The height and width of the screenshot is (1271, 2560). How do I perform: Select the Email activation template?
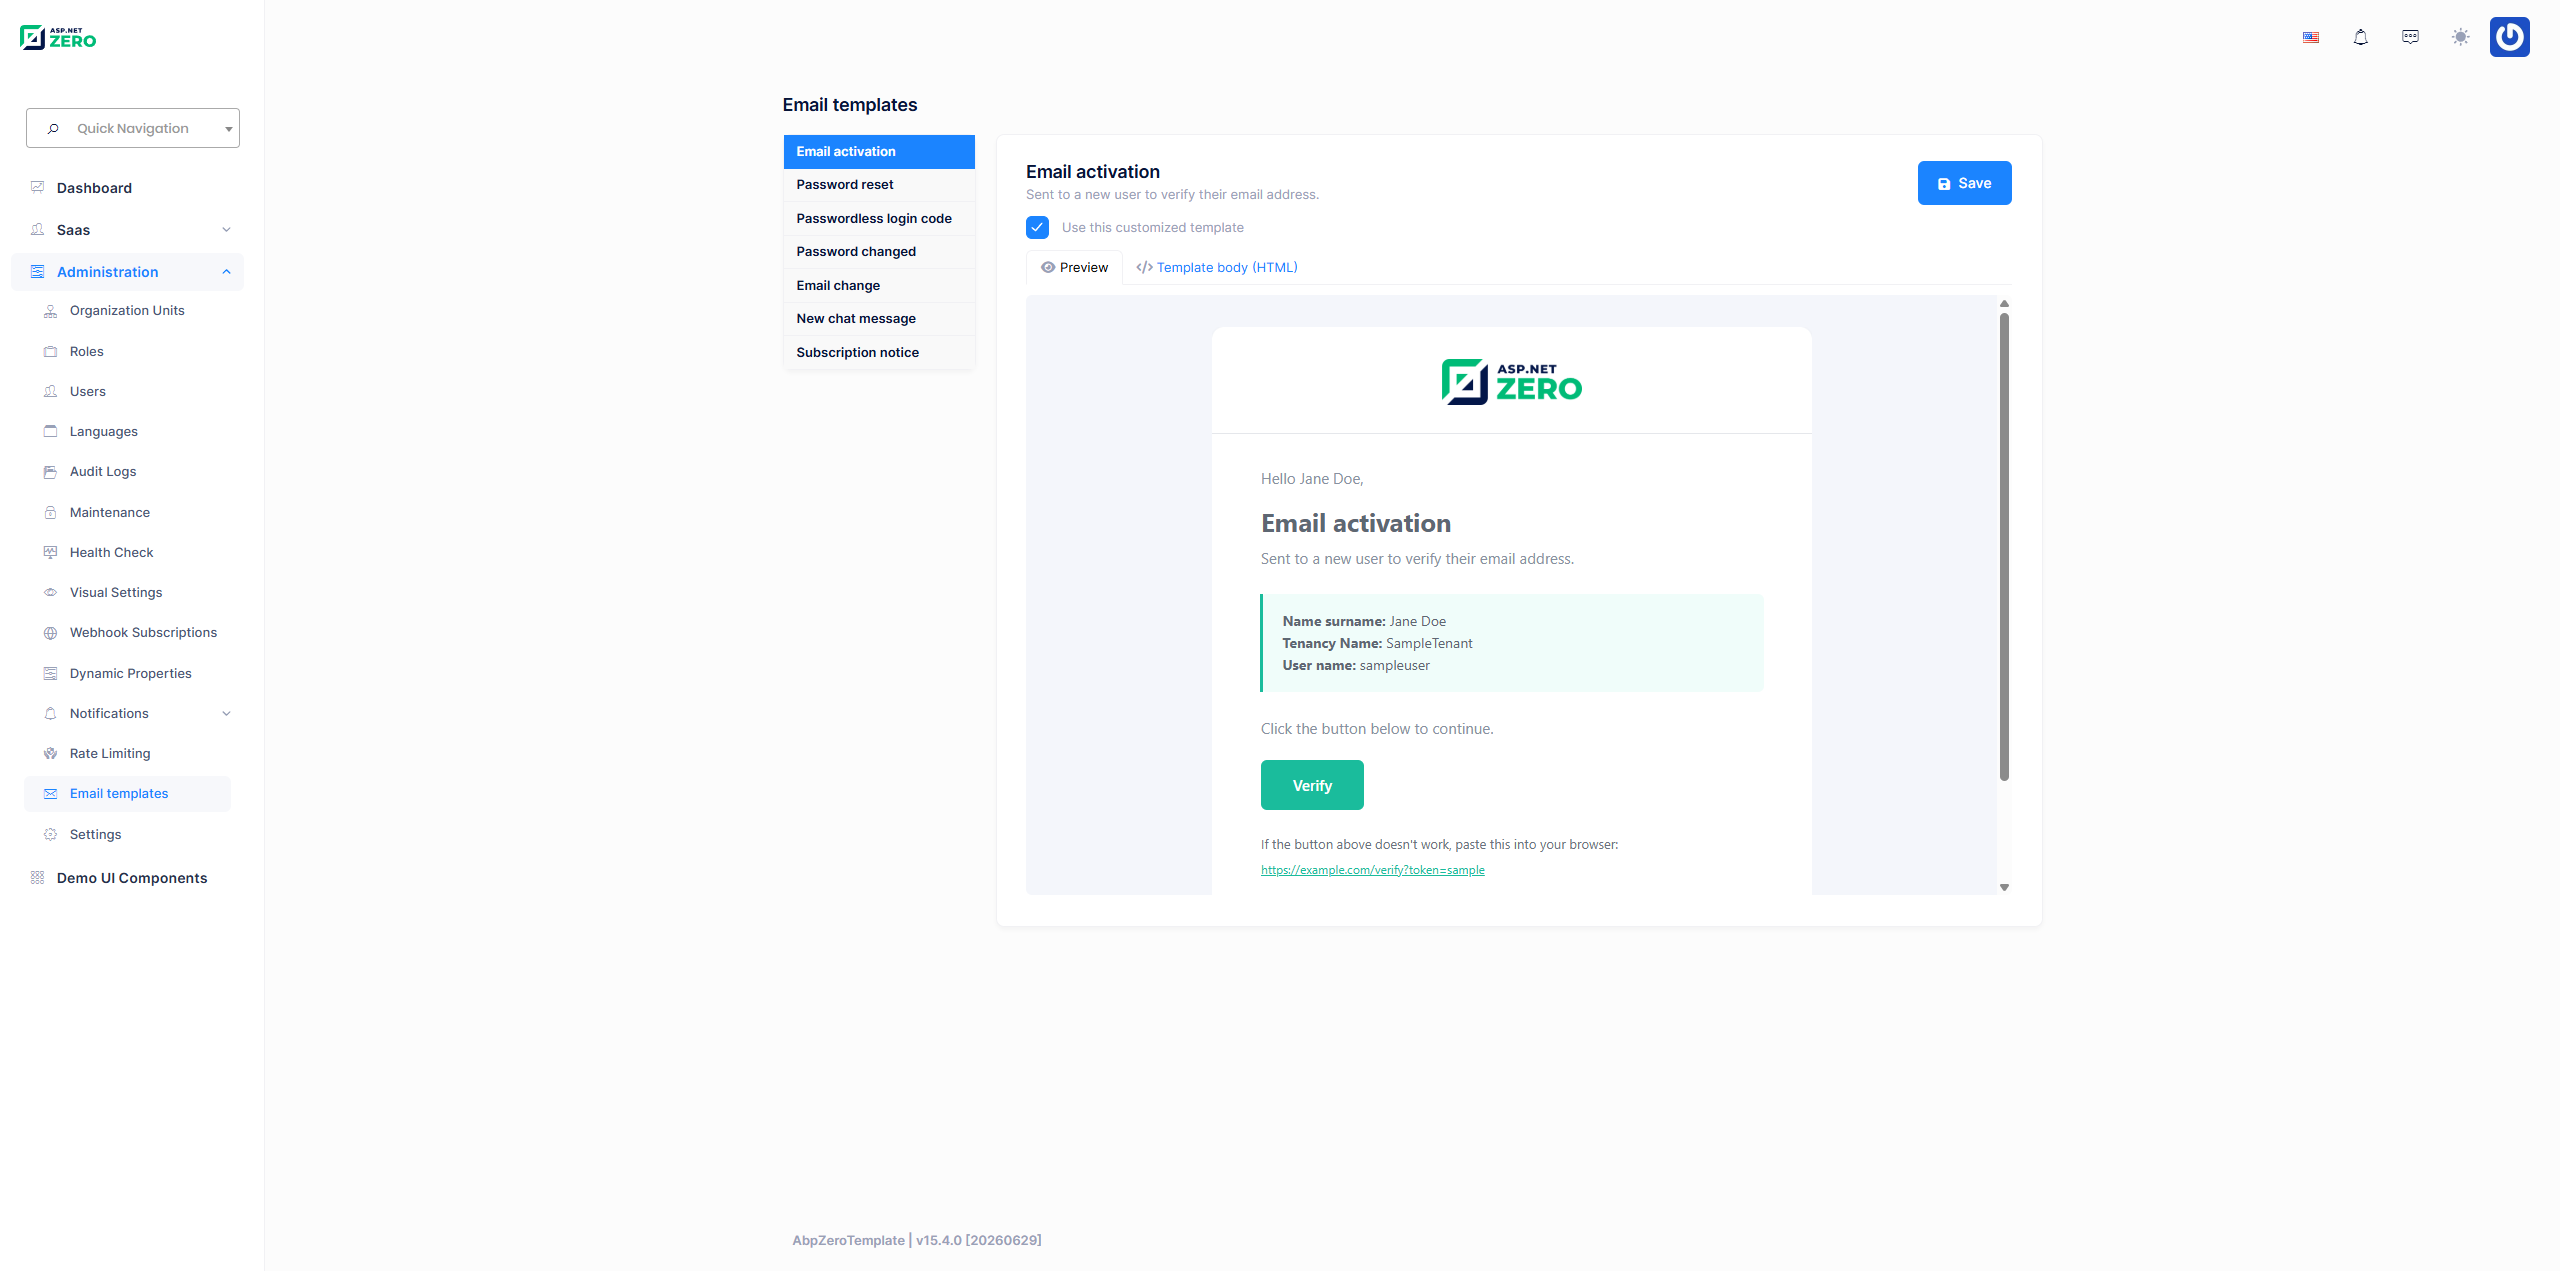tap(879, 151)
